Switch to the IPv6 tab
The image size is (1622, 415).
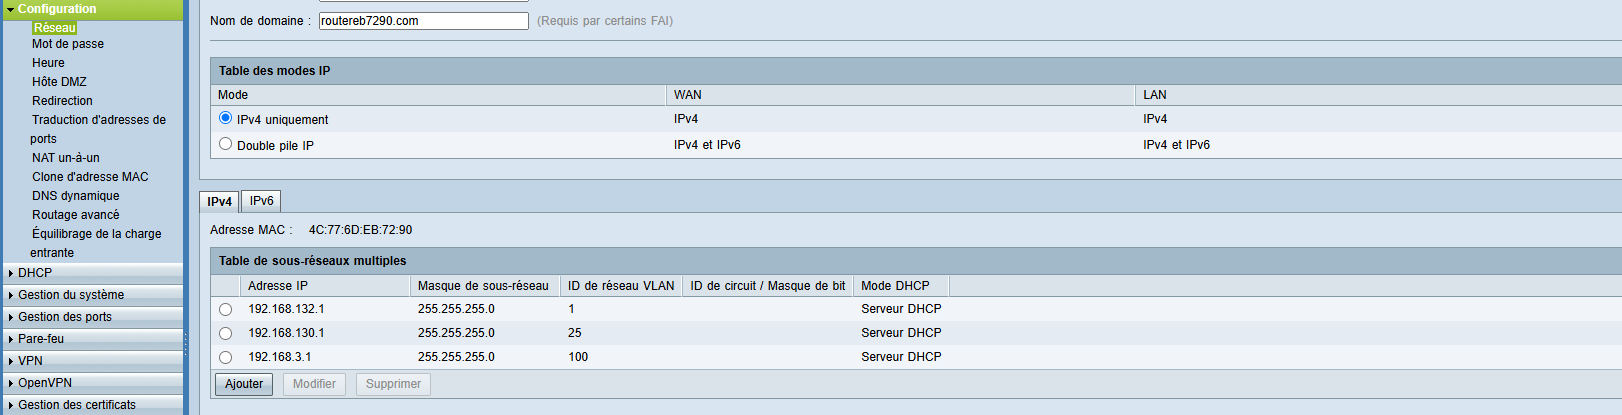[x=261, y=201]
